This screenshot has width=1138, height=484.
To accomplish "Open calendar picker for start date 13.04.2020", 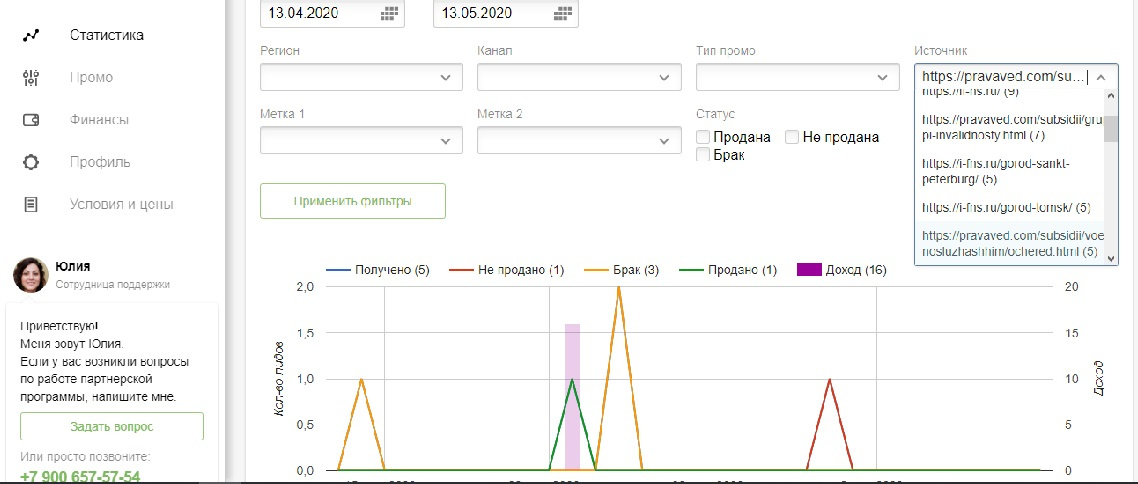I will click(390, 12).
